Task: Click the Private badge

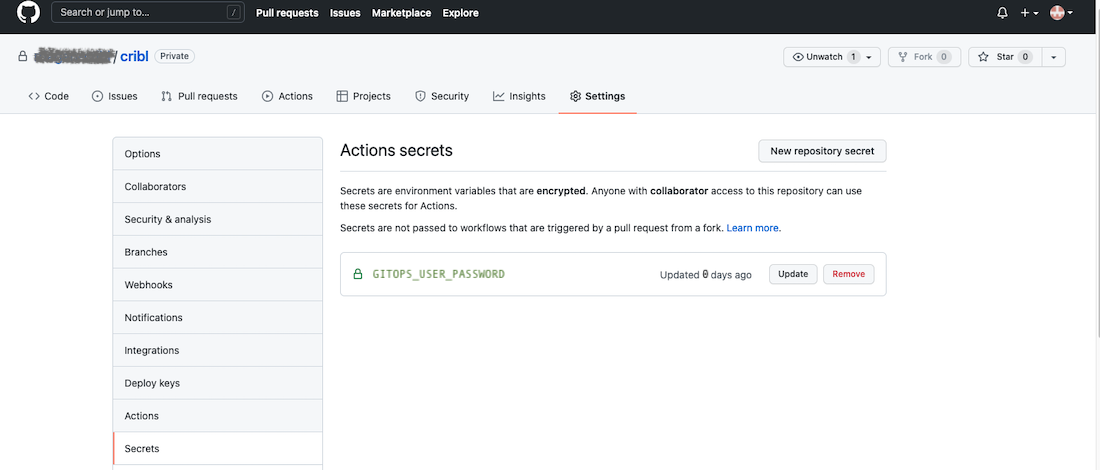Action: click(175, 56)
